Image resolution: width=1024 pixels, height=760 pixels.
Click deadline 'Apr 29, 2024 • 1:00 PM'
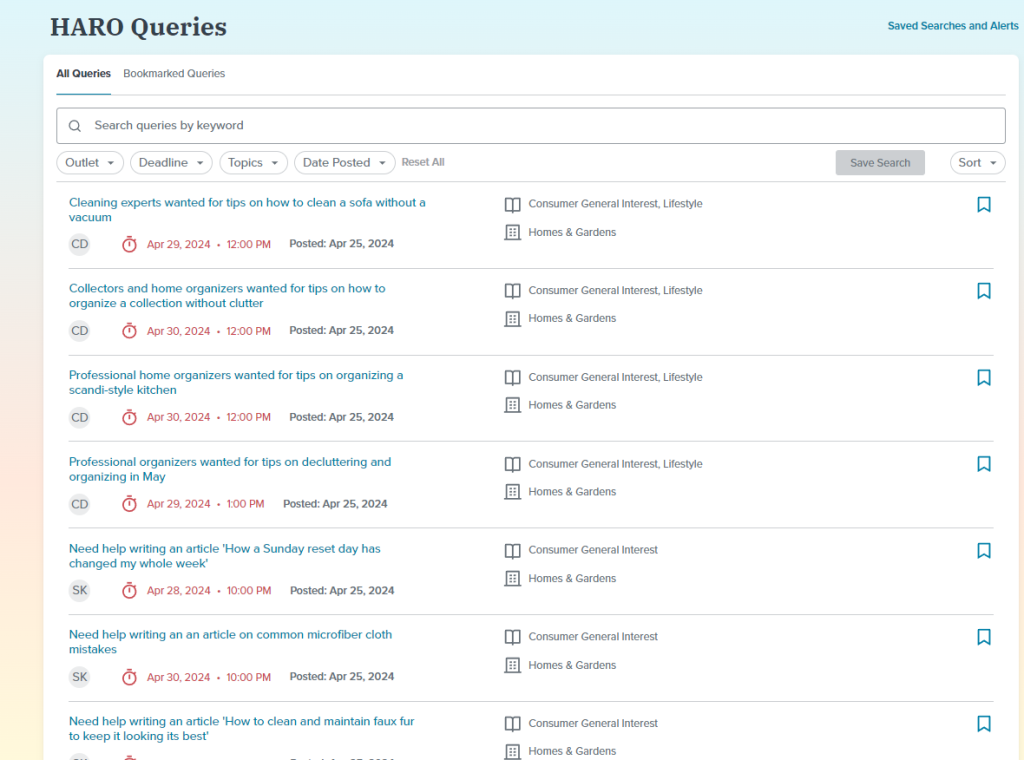[x=206, y=504]
